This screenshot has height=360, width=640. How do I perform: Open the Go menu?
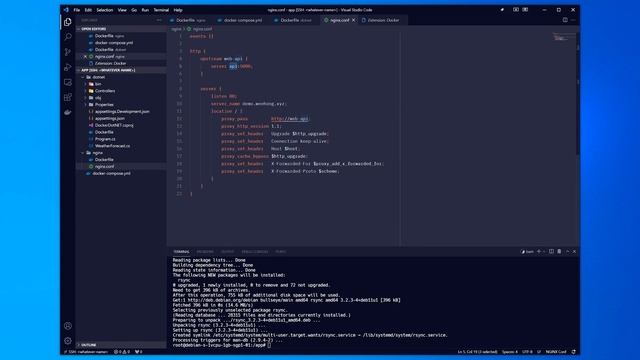(134, 10)
